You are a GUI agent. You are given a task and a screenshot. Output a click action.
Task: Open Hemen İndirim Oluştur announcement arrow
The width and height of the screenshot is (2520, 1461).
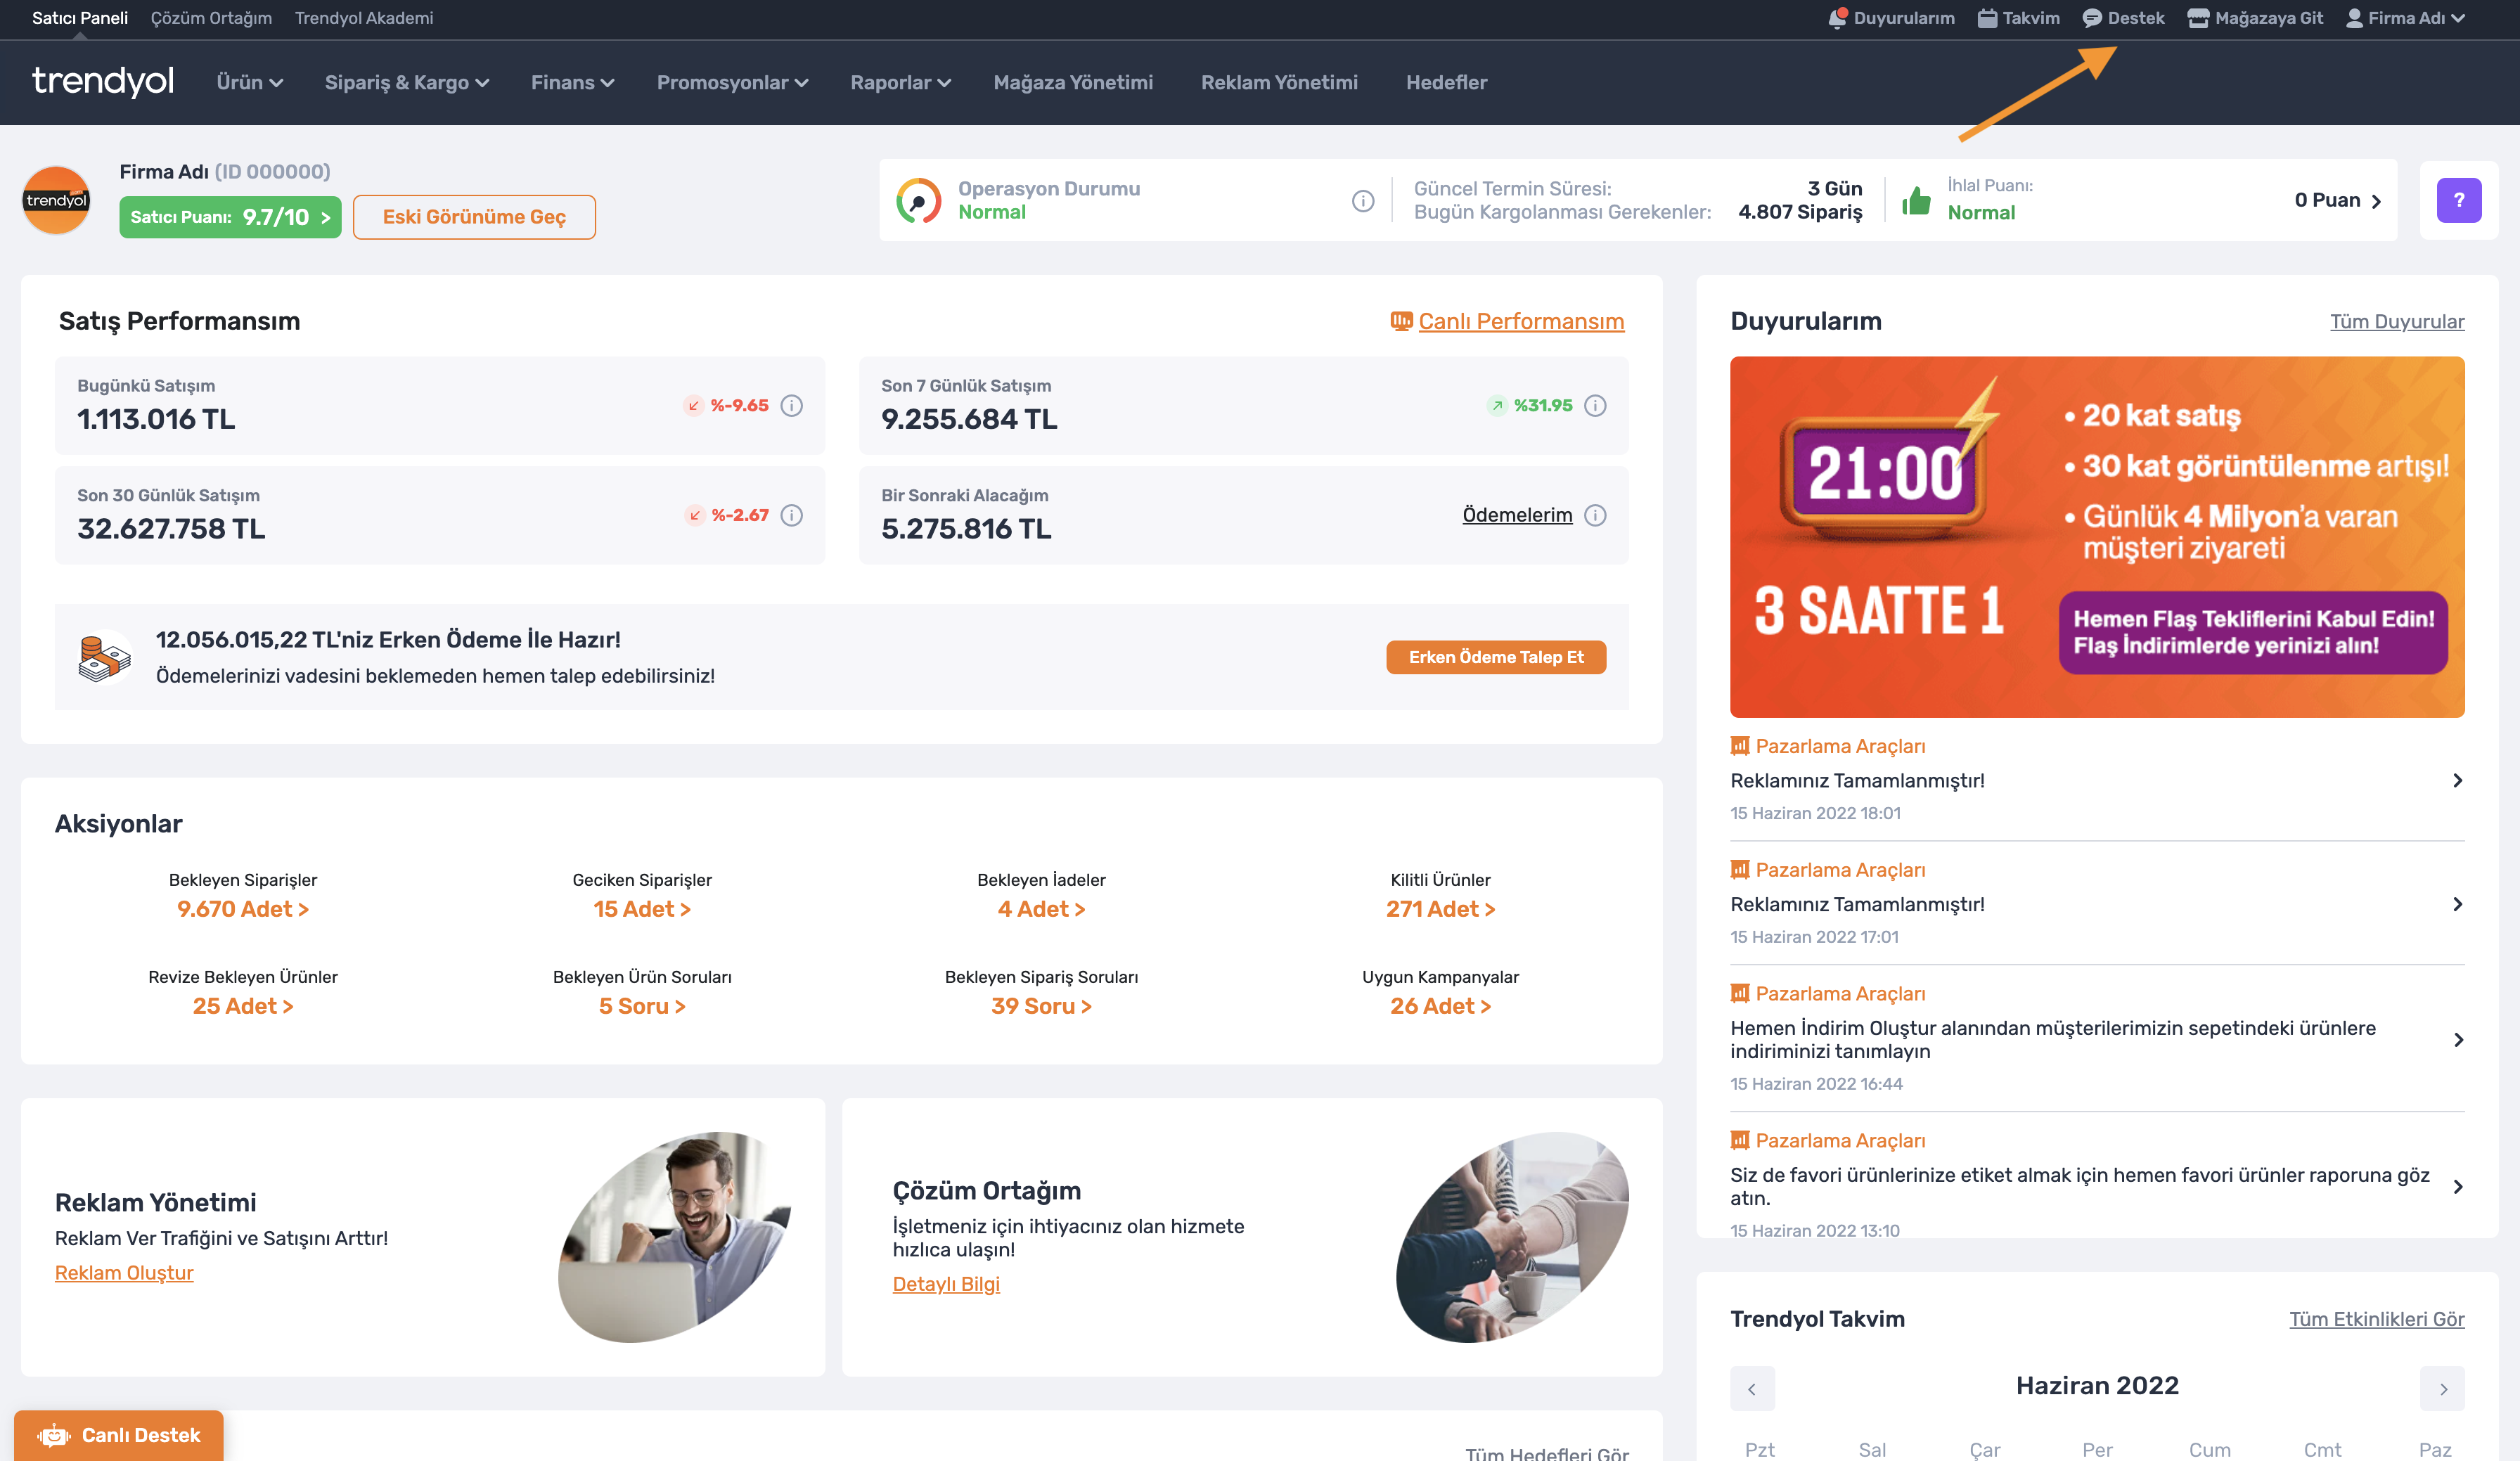(x=2457, y=1040)
